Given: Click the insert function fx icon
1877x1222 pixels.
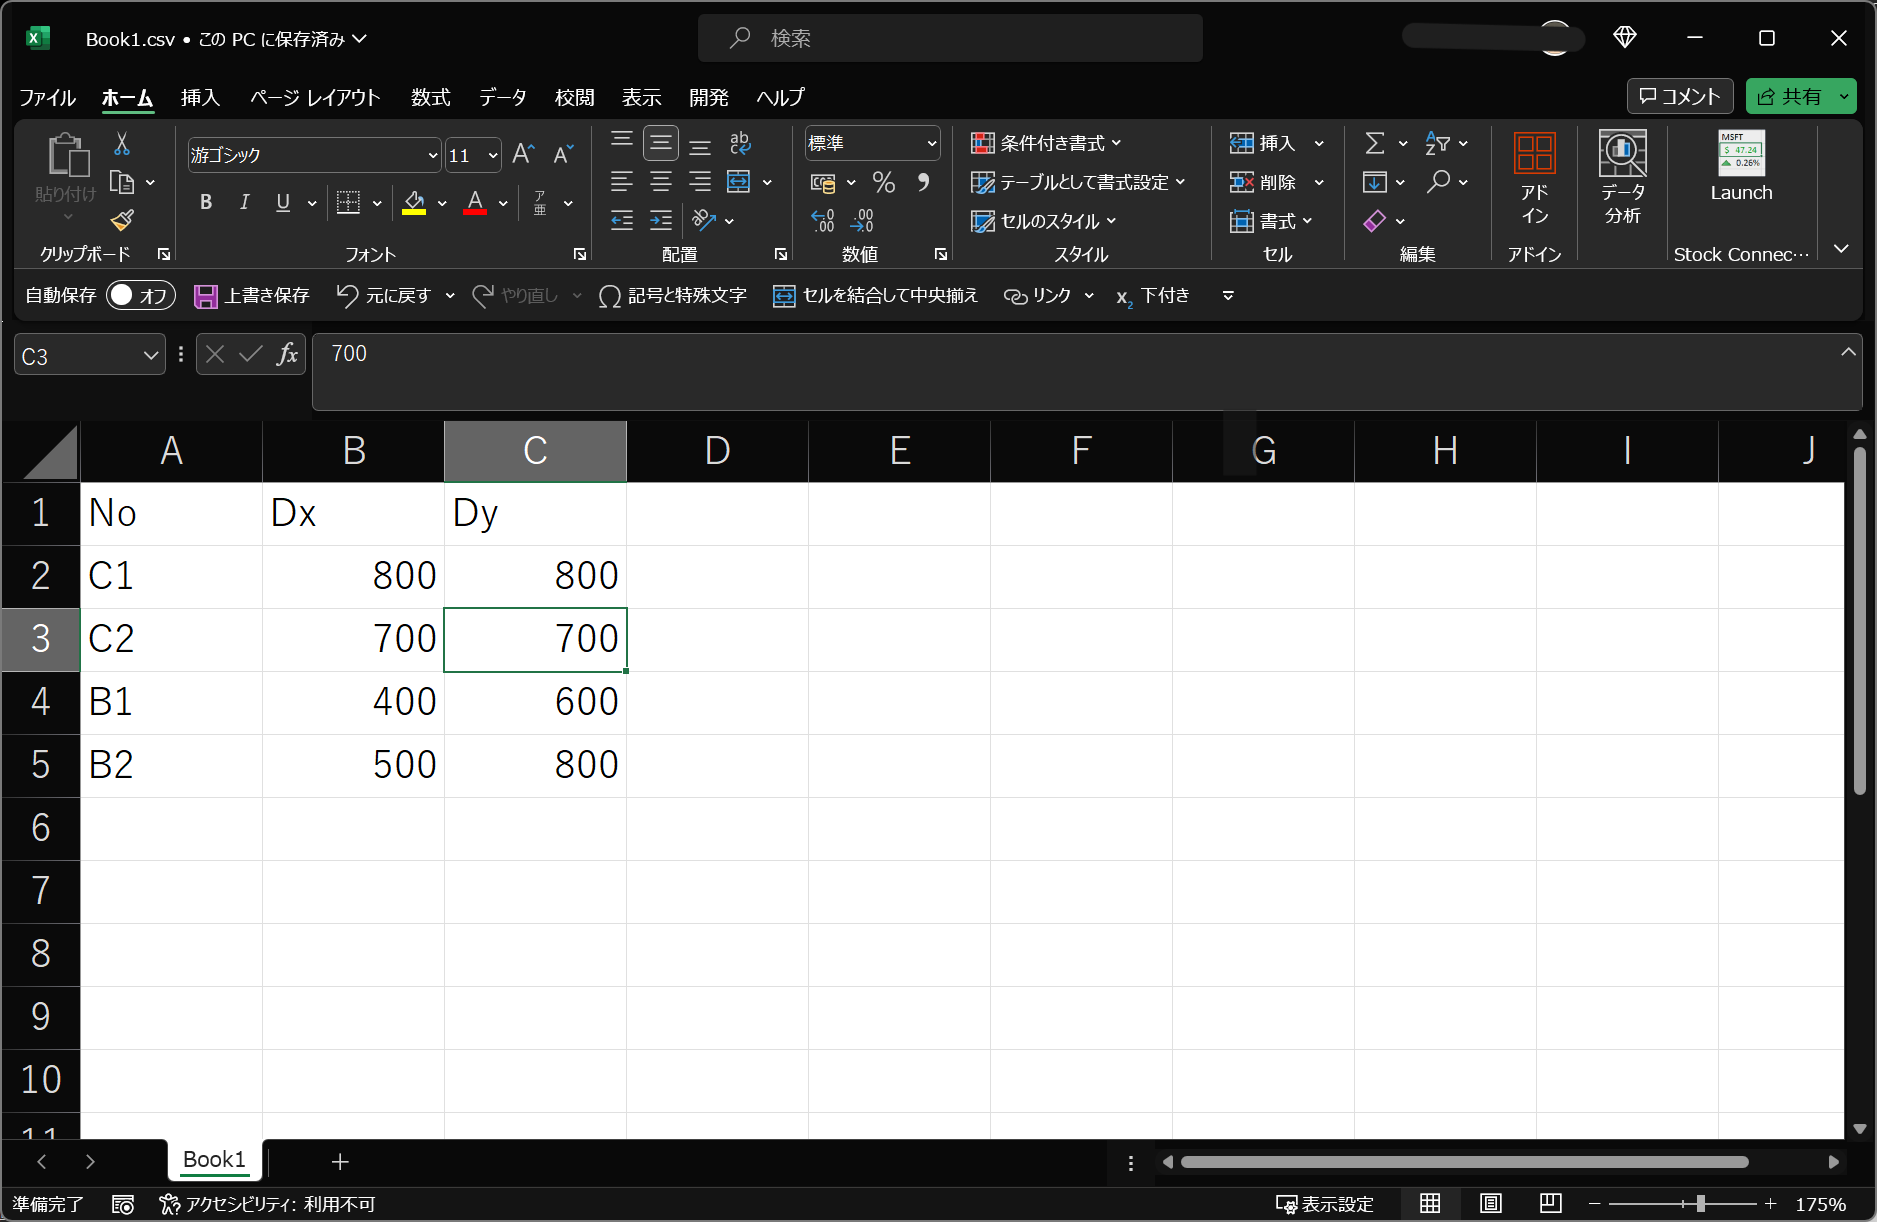Looking at the screenshot, I should 287,354.
